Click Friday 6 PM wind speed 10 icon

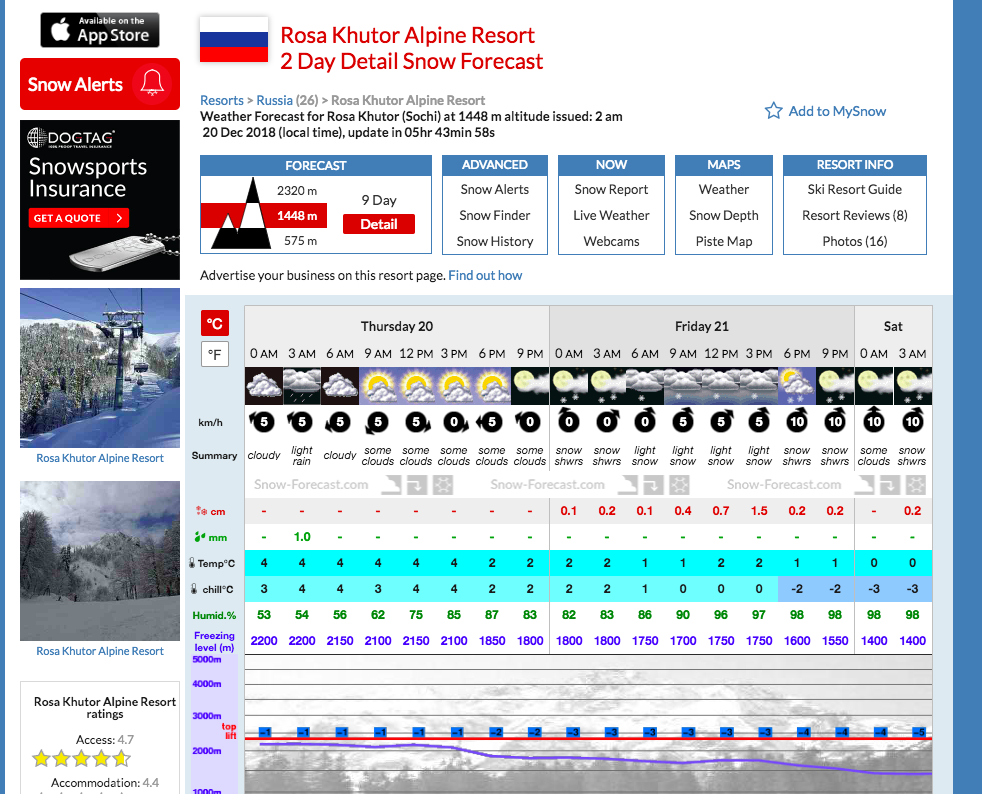(x=797, y=421)
